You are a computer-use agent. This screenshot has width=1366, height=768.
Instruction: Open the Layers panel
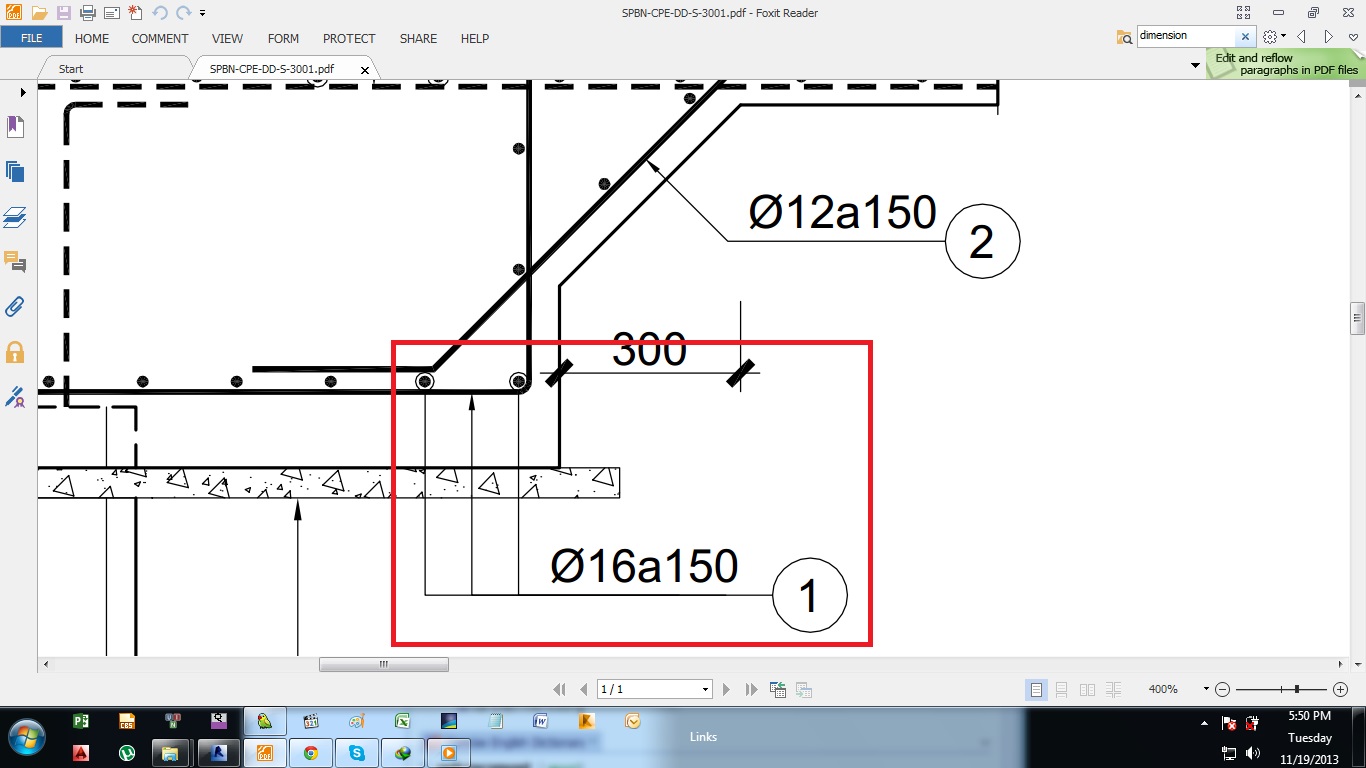[15, 217]
